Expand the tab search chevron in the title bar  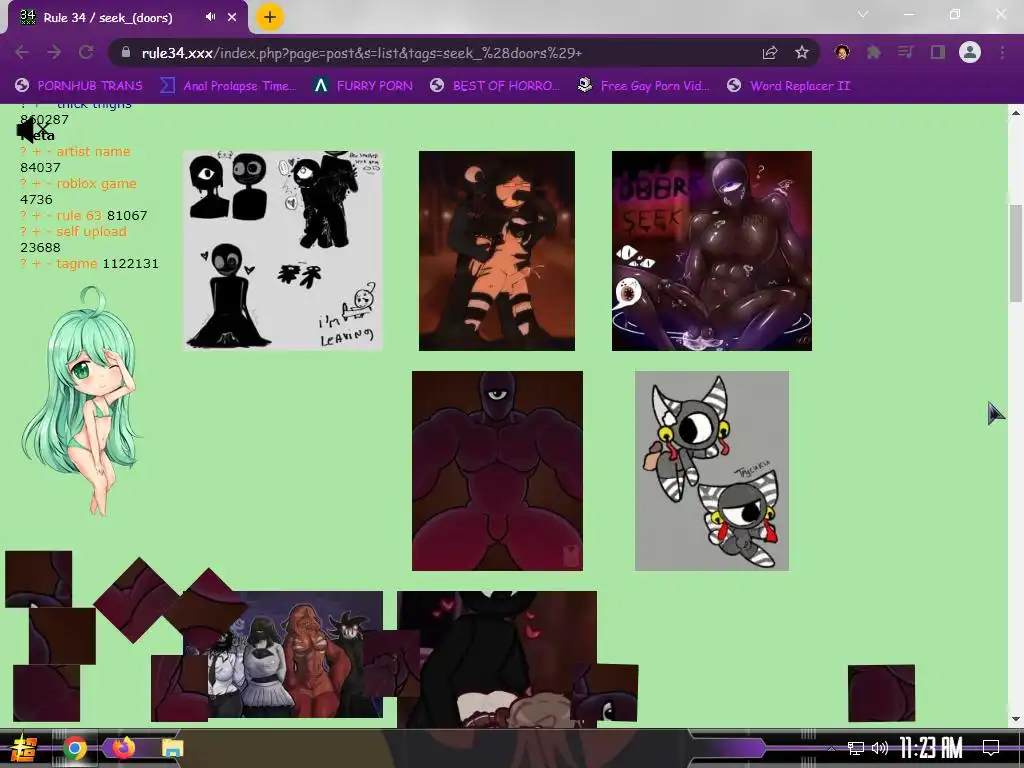tap(863, 14)
